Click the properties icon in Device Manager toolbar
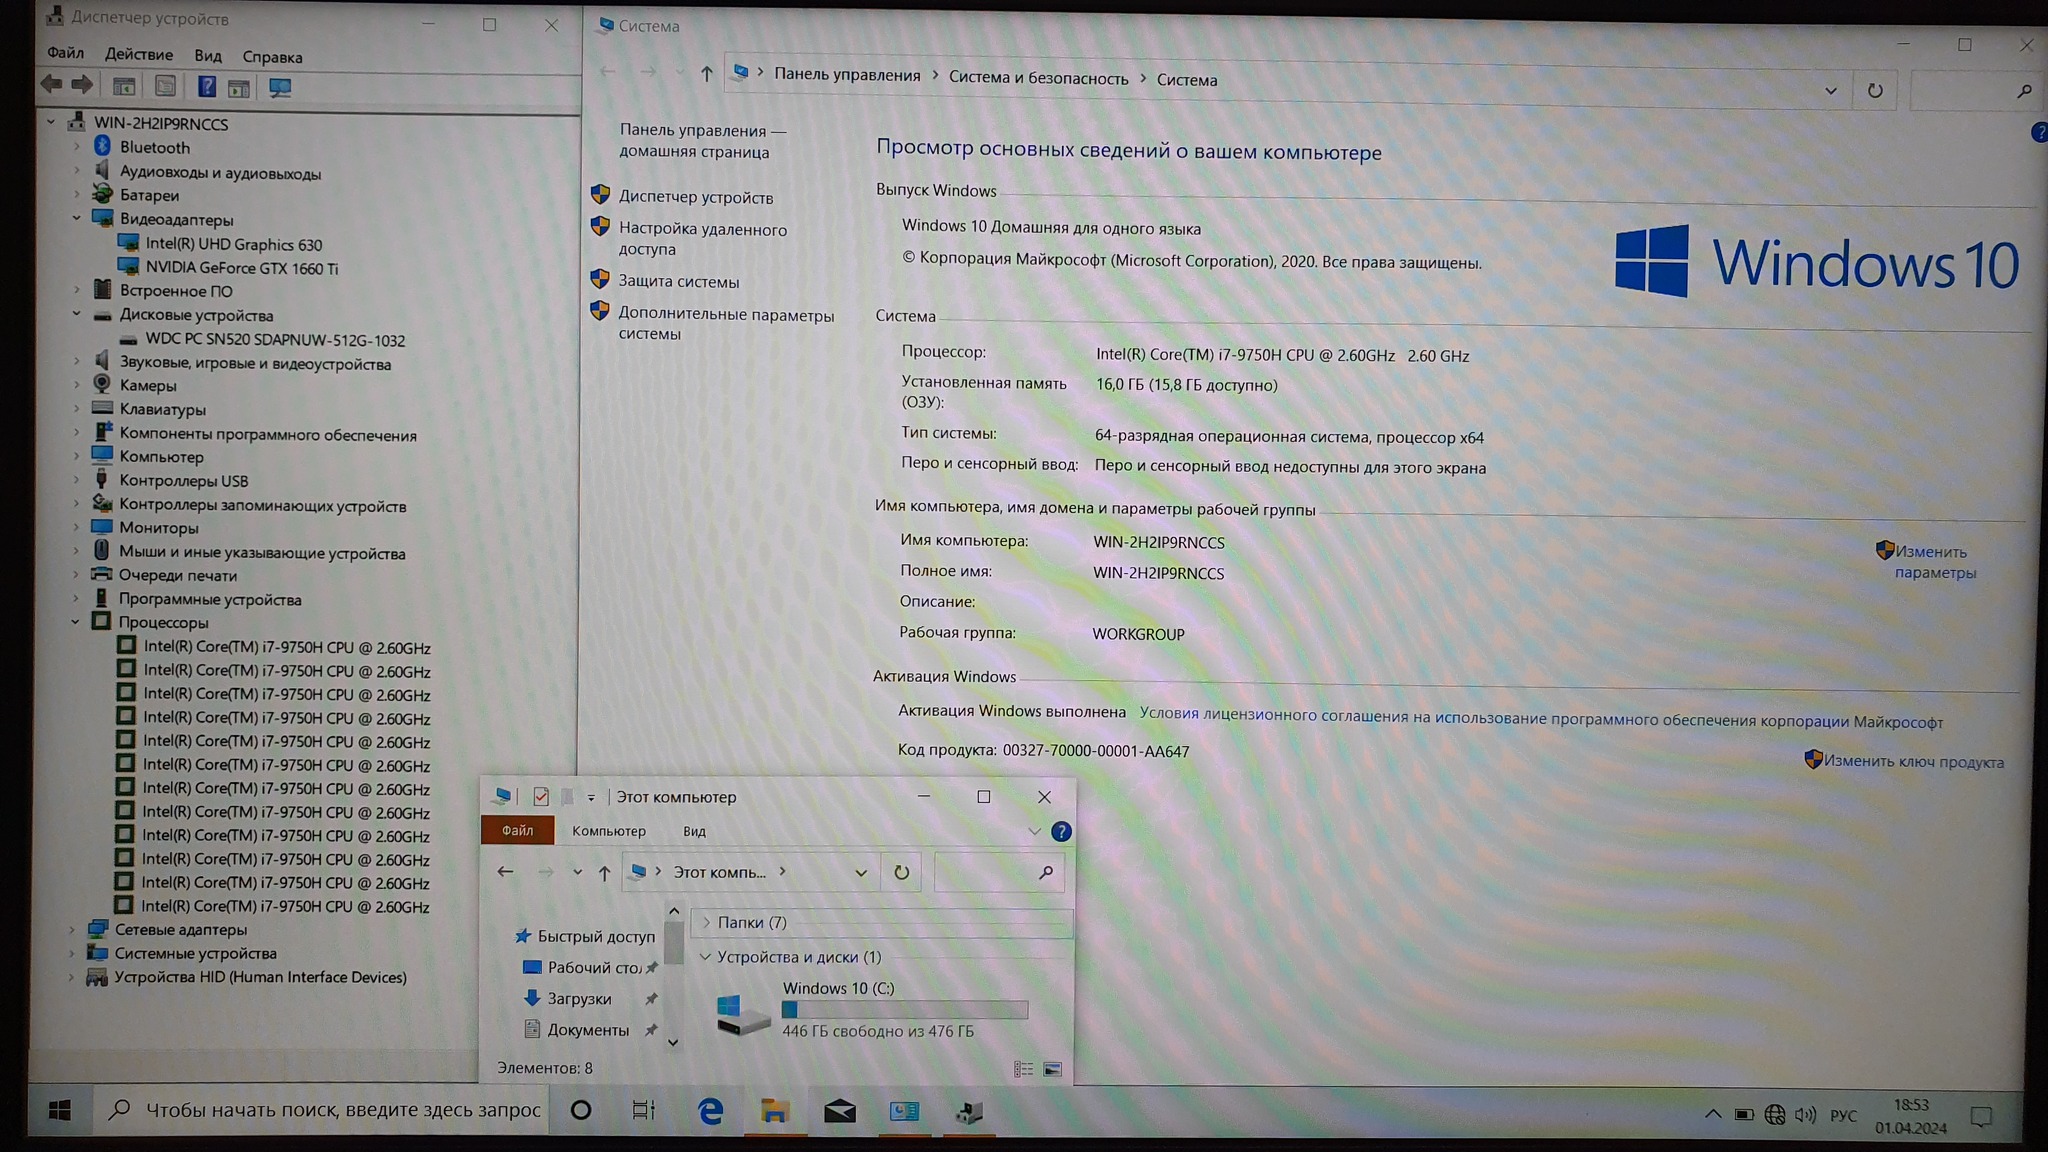 (x=165, y=87)
